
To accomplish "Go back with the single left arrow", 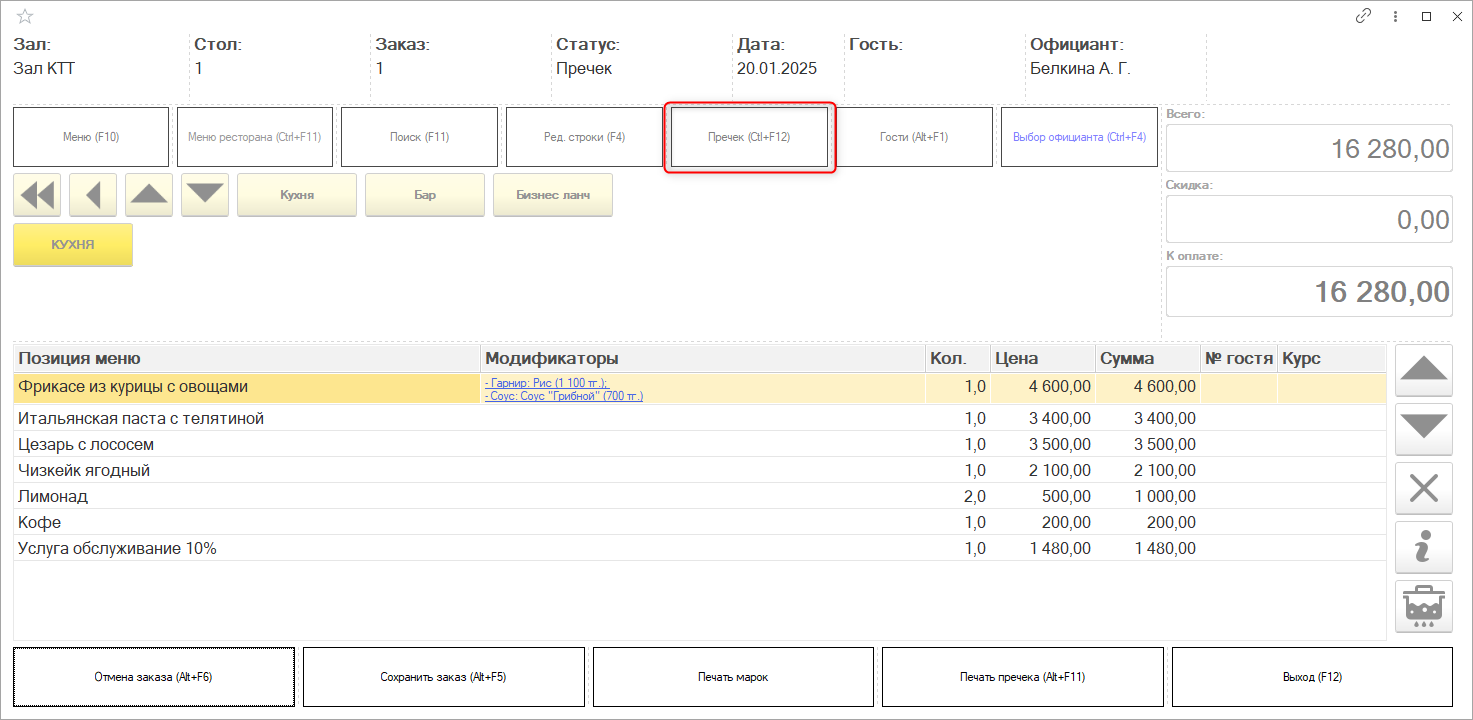I will click(x=93, y=195).
